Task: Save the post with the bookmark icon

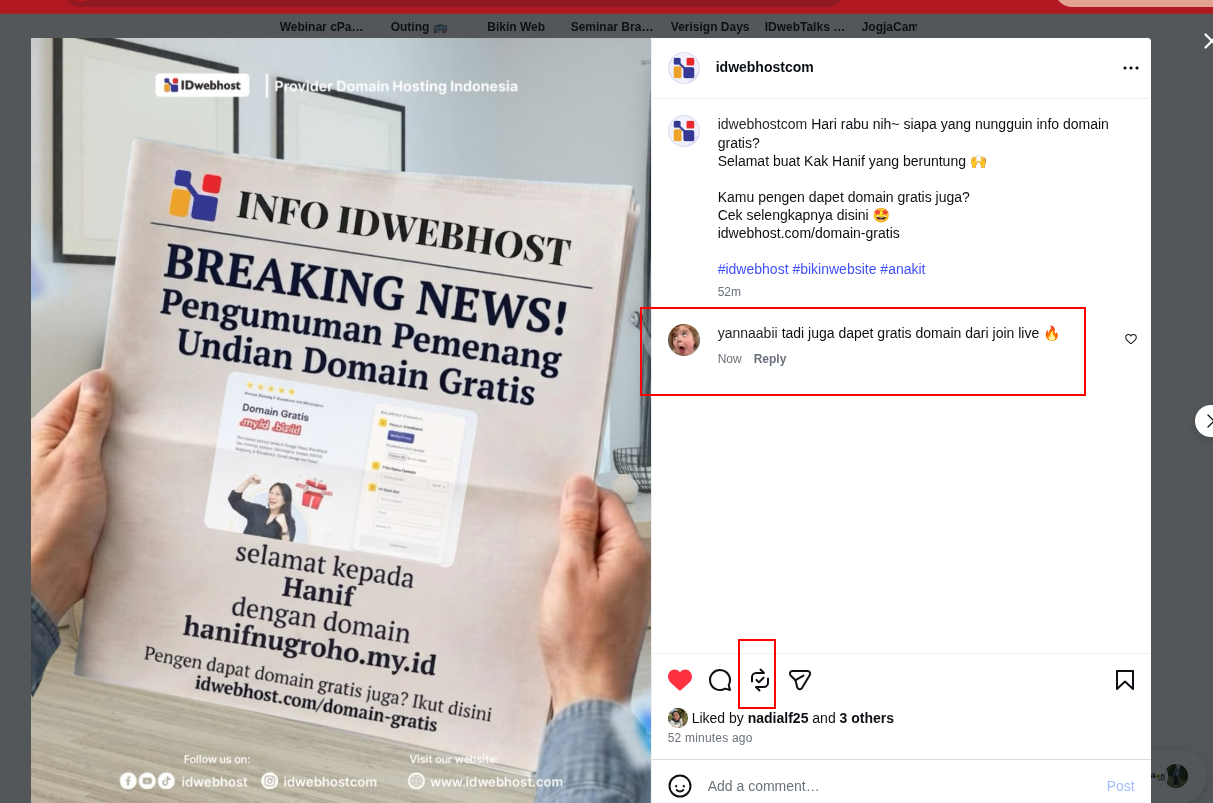Action: [x=1125, y=680]
